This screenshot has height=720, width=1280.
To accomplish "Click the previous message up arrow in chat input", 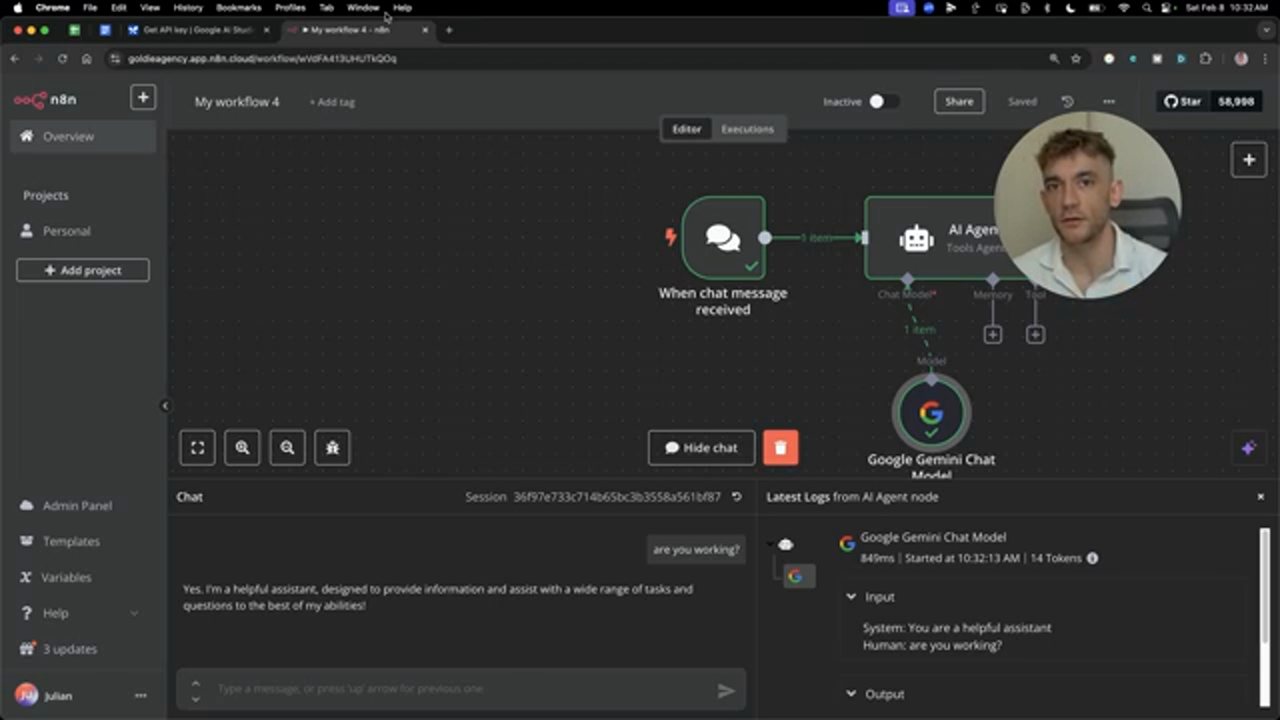I will point(195,684).
